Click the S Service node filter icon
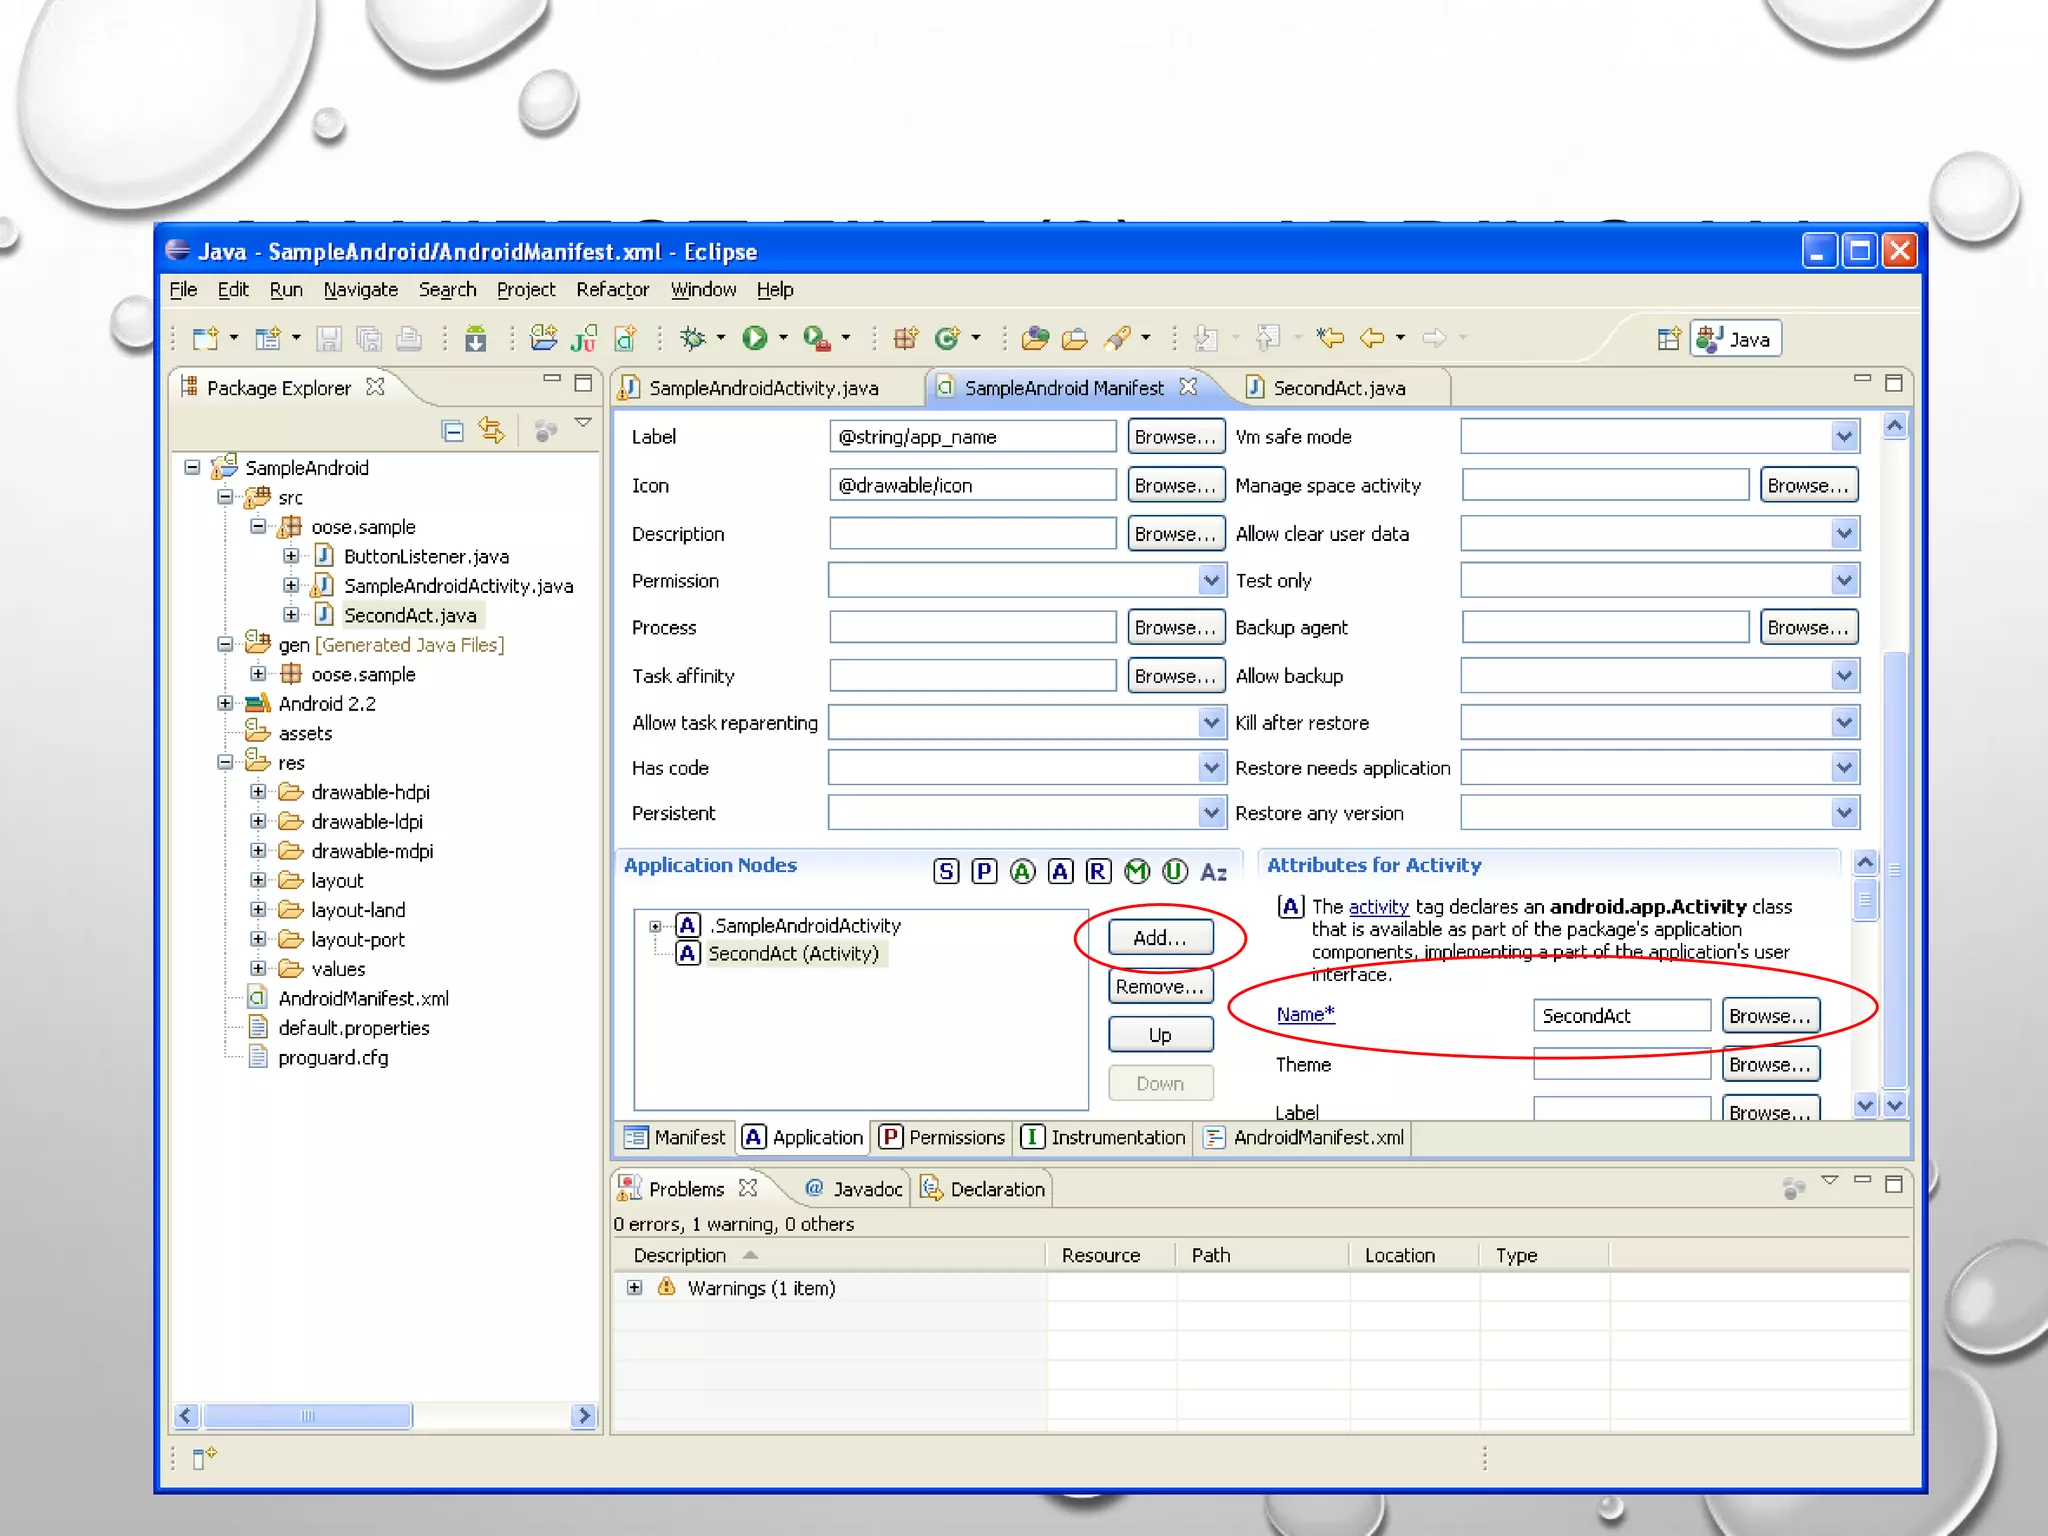The width and height of the screenshot is (2048, 1536). (945, 871)
